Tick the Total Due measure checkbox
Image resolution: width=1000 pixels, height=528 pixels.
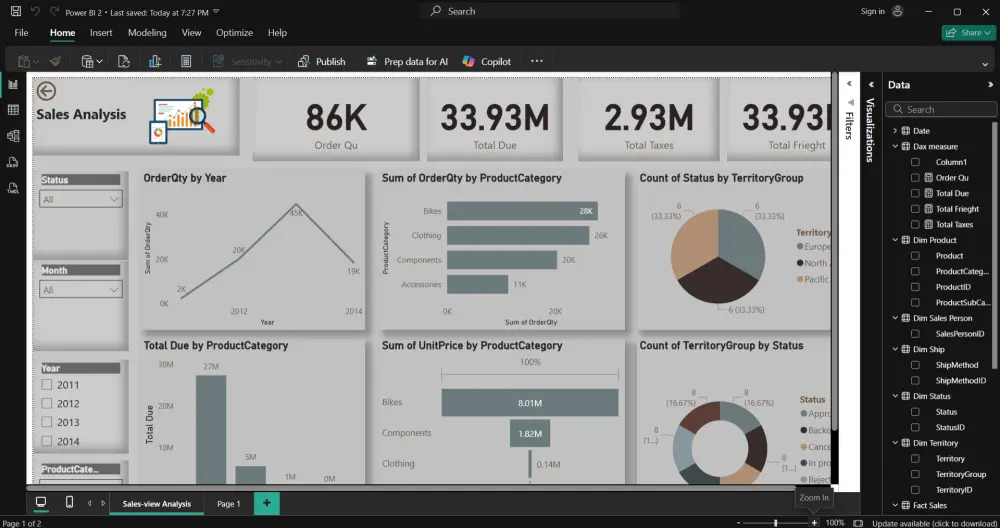click(x=915, y=193)
